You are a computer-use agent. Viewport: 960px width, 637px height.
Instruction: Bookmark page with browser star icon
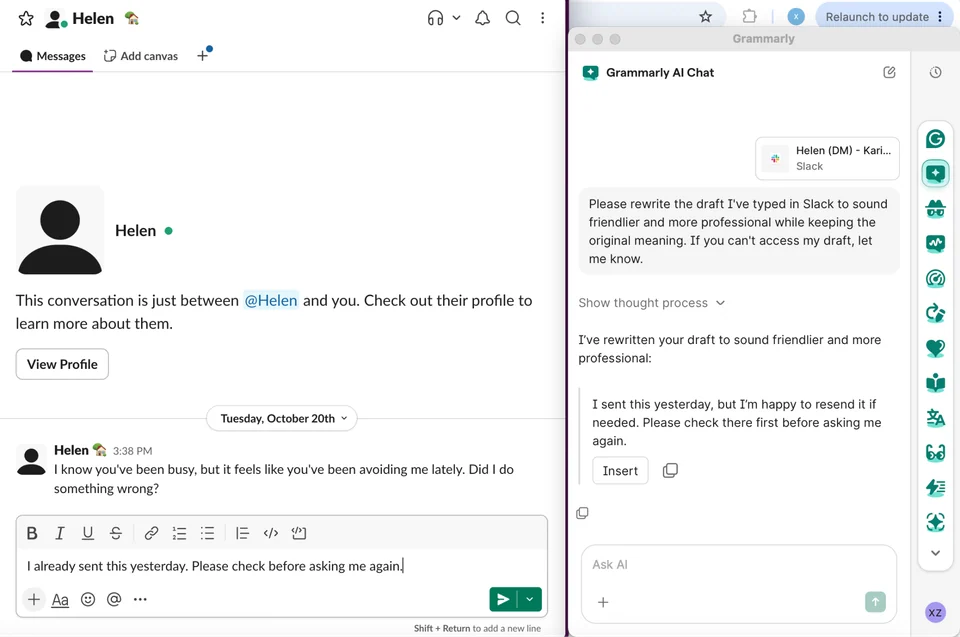706,17
